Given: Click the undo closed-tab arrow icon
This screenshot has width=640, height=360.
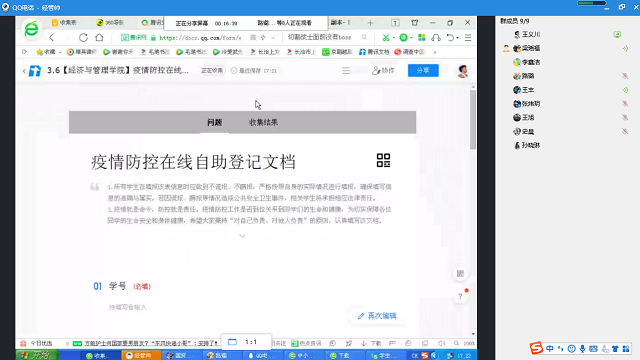Looking at the screenshot, I should click(450, 38).
